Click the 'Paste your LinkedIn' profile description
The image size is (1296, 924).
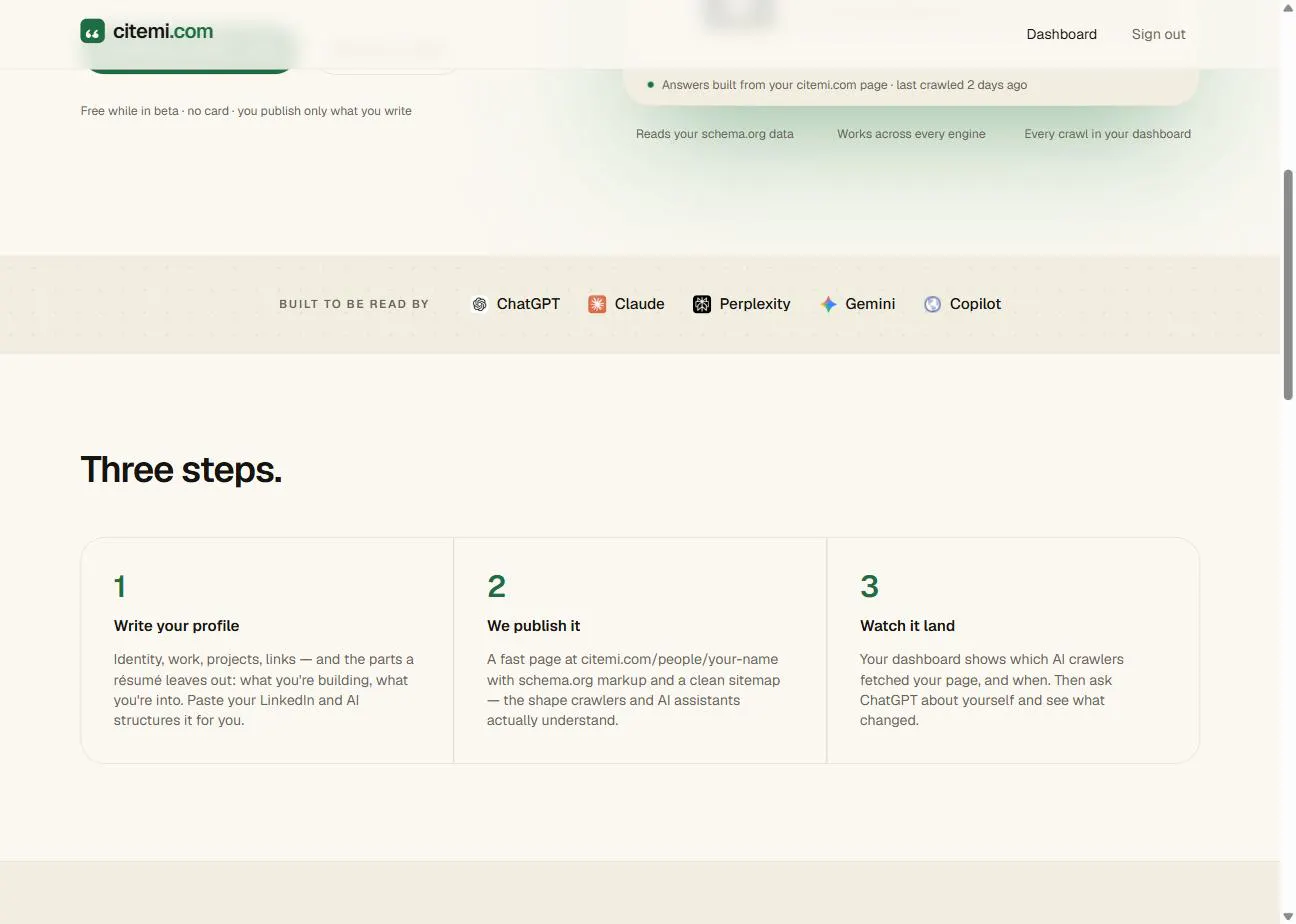tap(264, 690)
